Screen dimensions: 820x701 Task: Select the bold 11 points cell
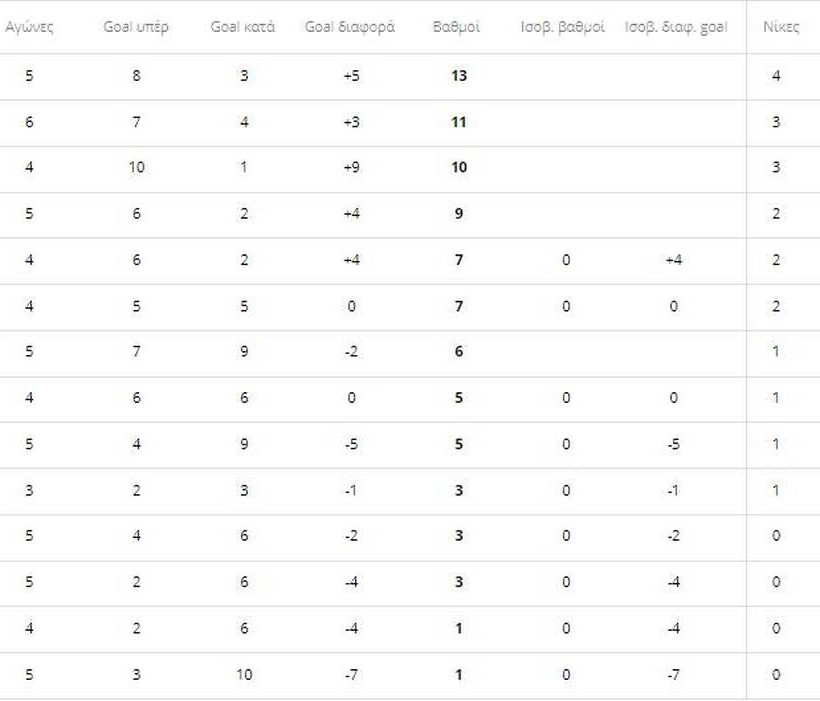[x=459, y=122]
